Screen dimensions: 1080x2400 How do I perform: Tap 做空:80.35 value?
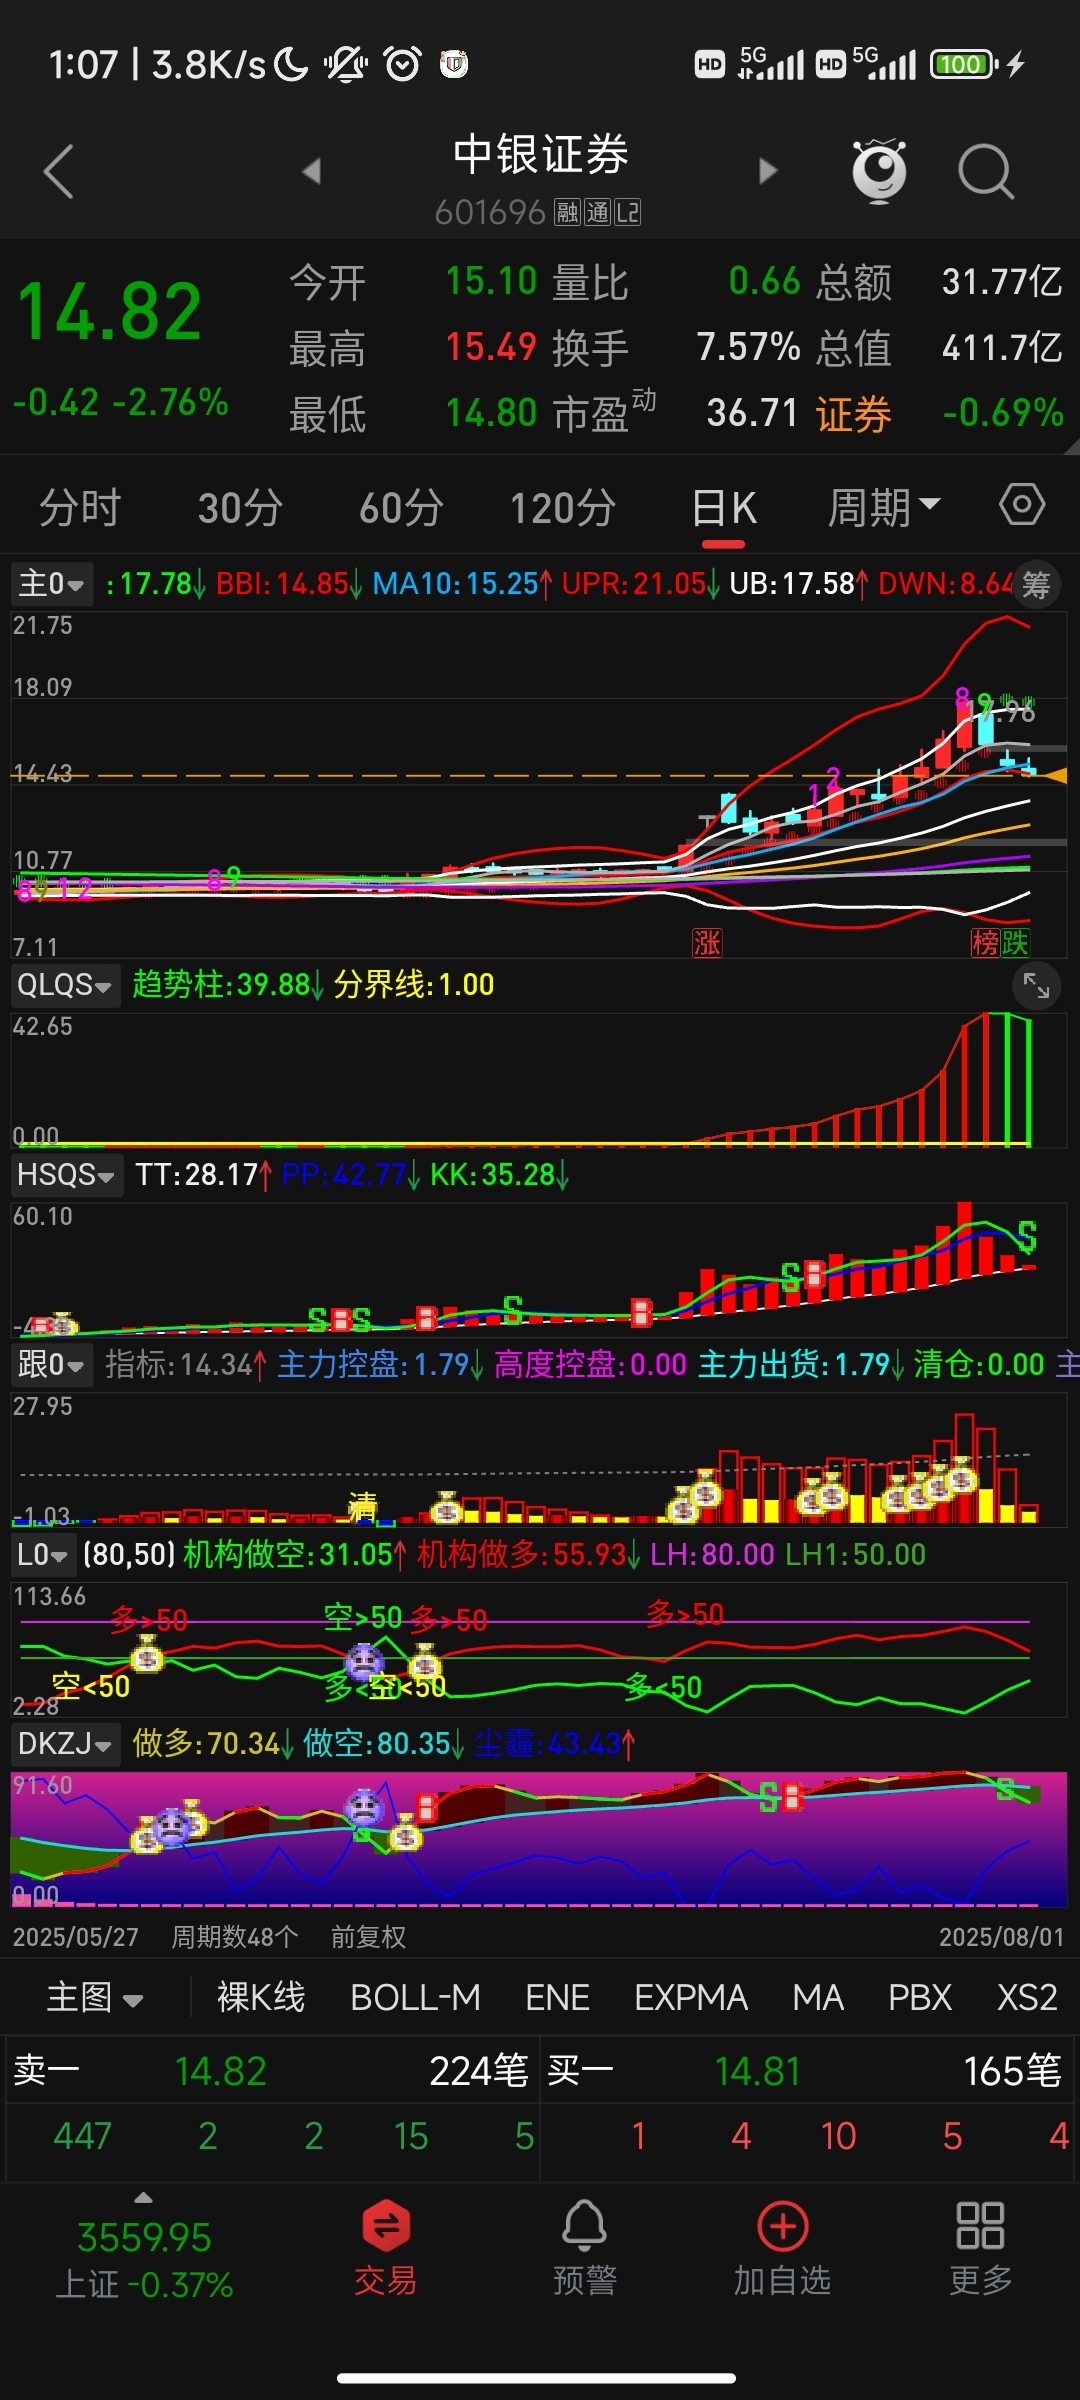(x=383, y=1745)
